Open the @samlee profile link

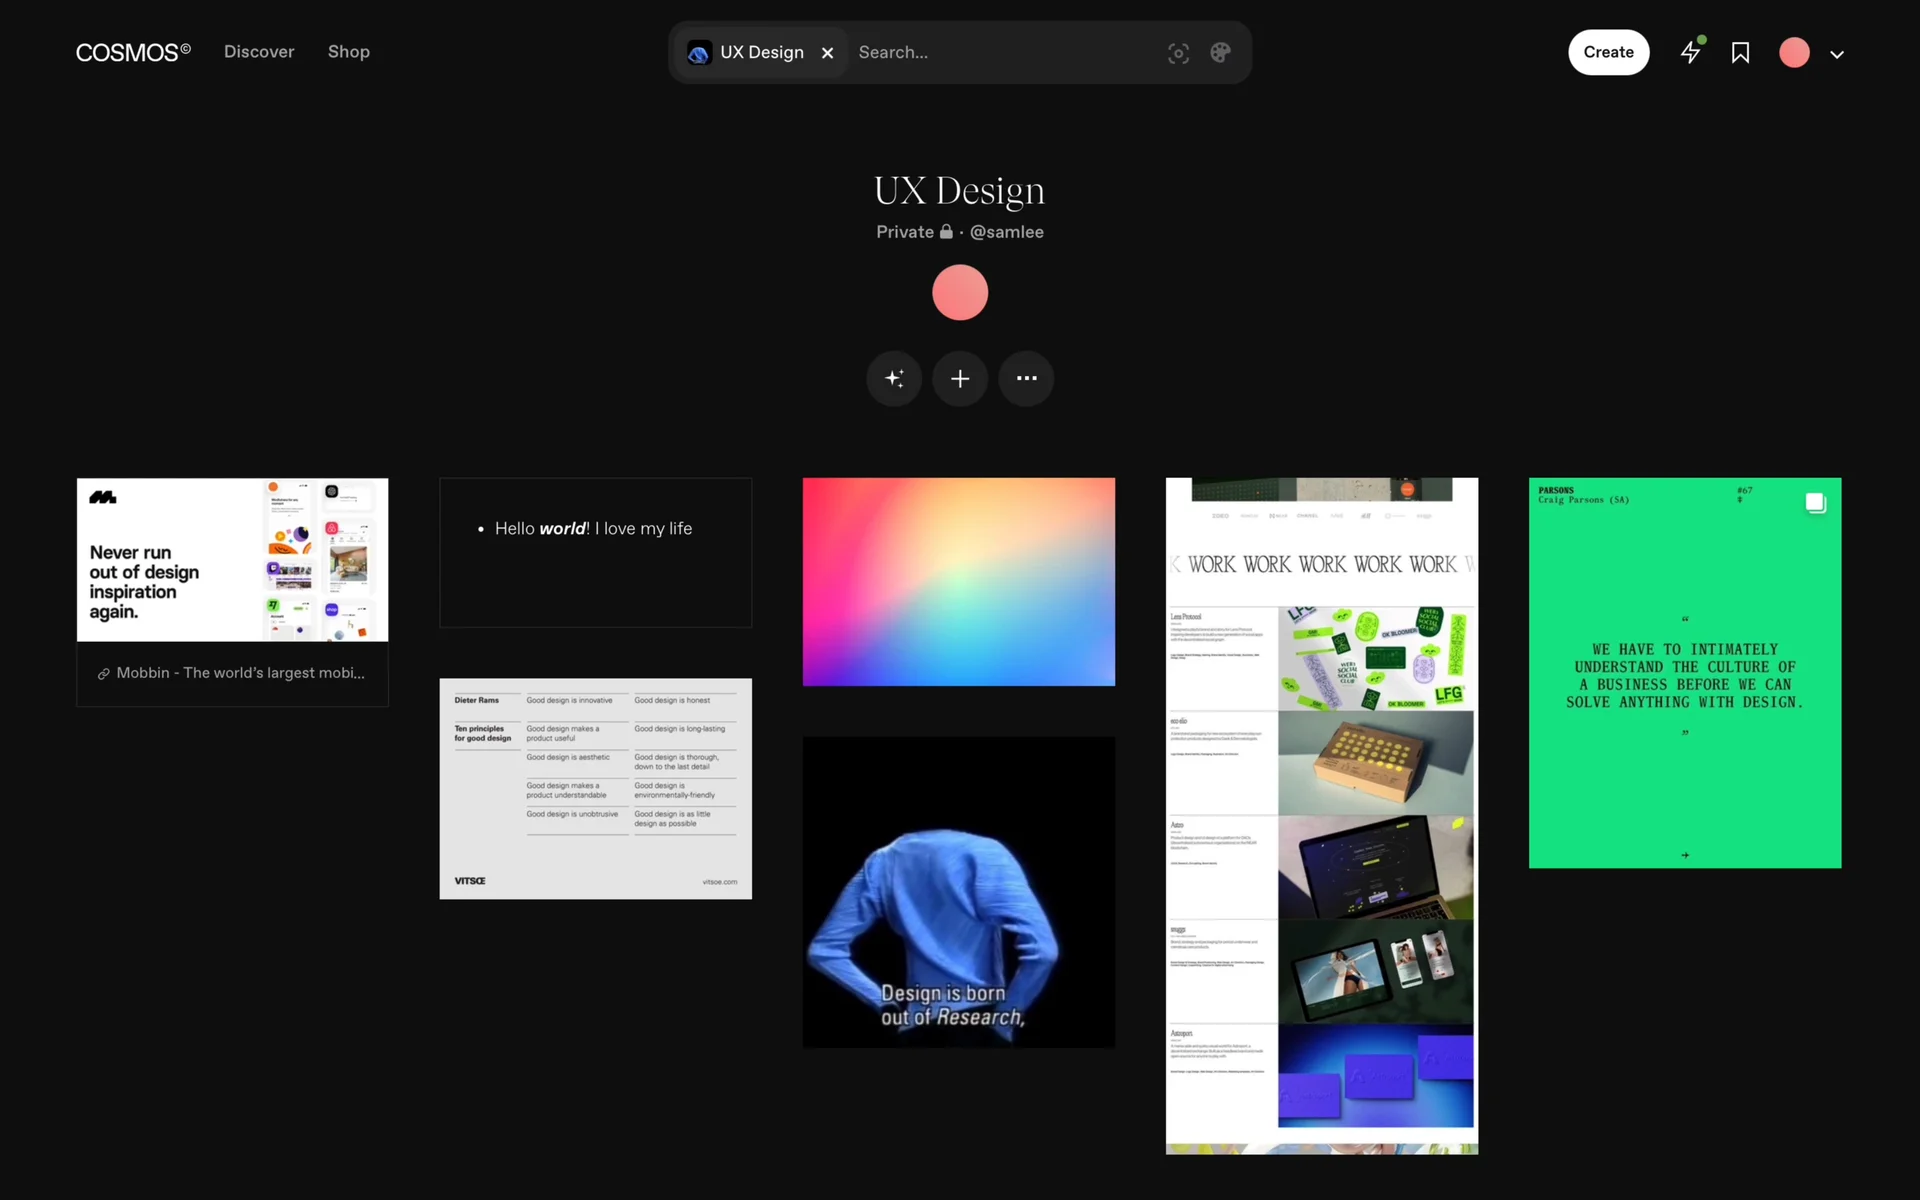pos(1006,232)
